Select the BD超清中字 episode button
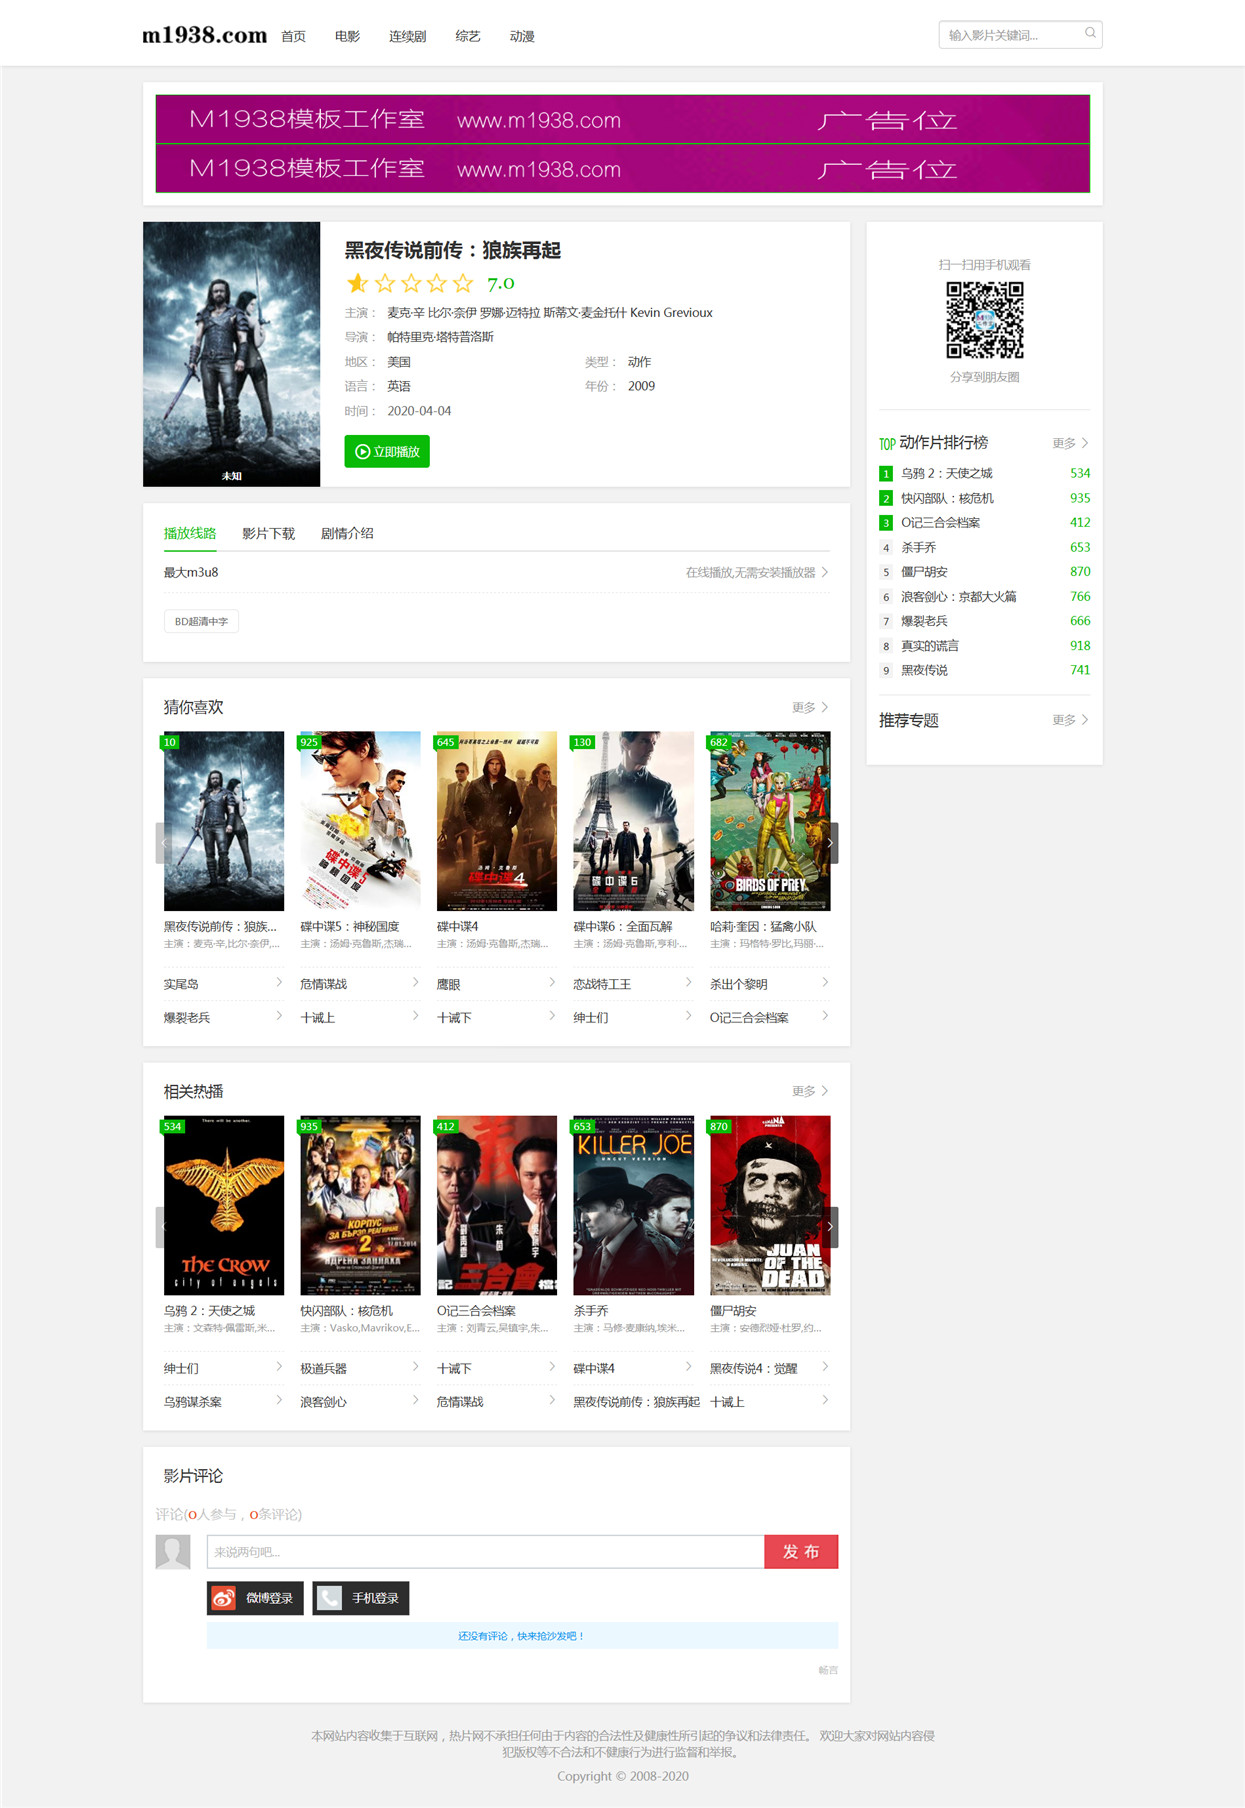Viewport: 1245px width, 1808px height. click(x=201, y=621)
